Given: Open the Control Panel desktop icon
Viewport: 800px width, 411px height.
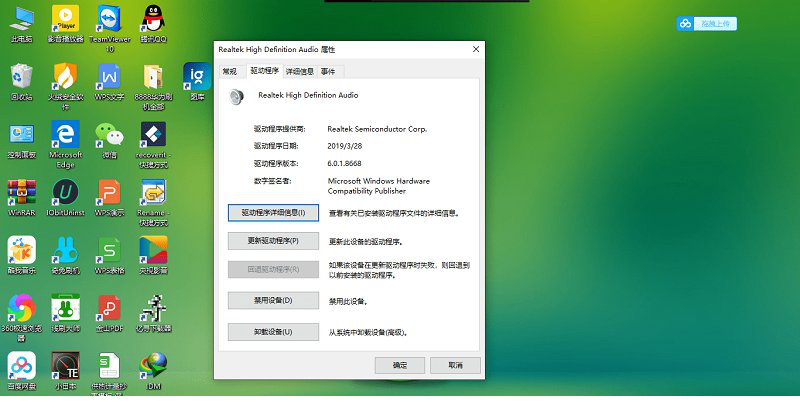Looking at the screenshot, I should pos(22,140).
